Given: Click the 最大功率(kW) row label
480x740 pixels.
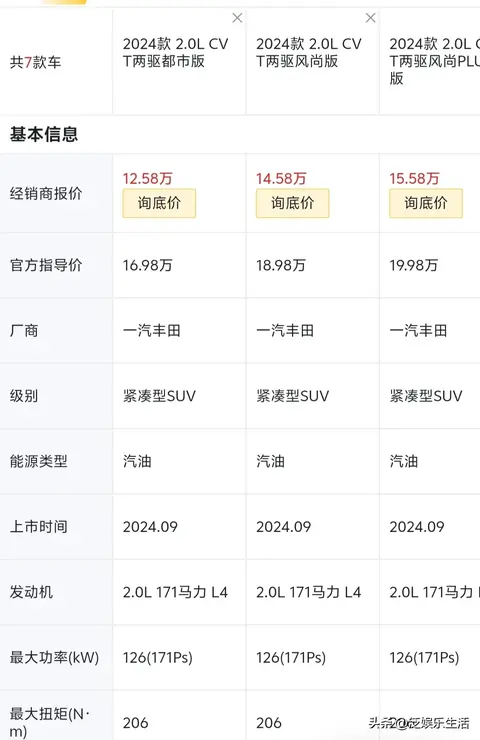Looking at the screenshot, I should tap(55, 657).
